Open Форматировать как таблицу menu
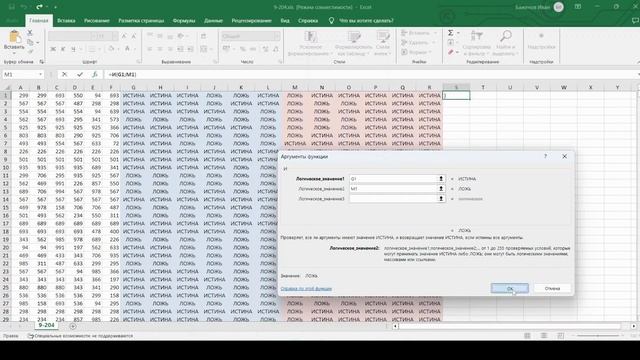640x360 pixels. (353, 43)
